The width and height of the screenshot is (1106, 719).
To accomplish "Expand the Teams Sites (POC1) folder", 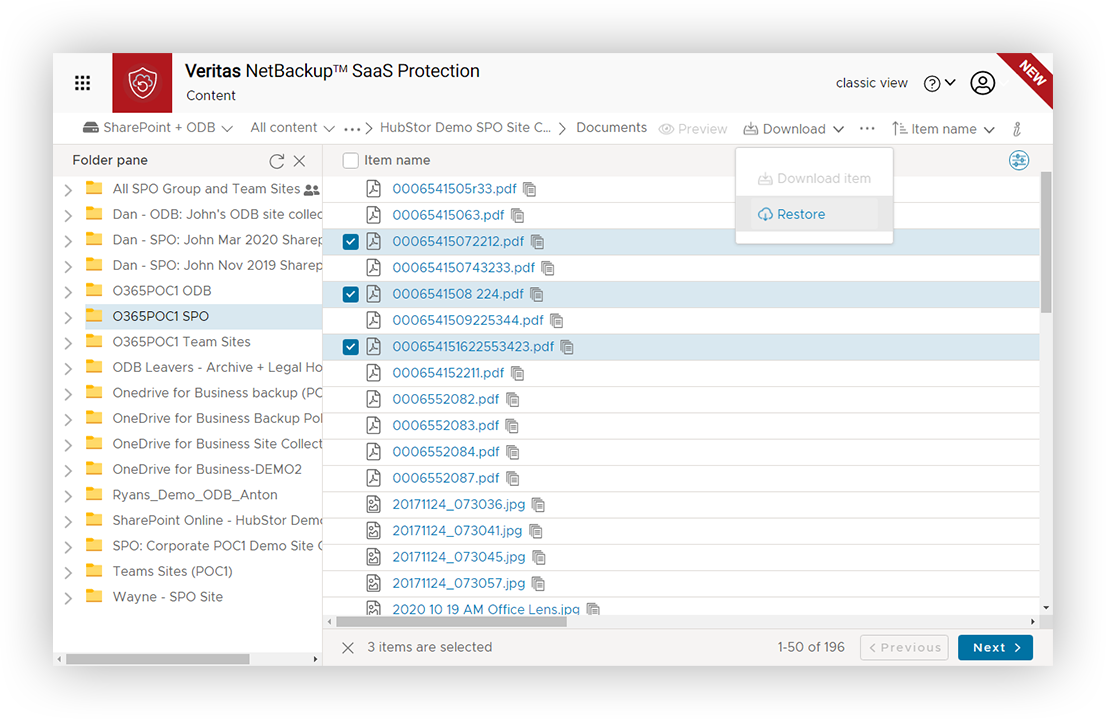I will [x=68, y=572].
